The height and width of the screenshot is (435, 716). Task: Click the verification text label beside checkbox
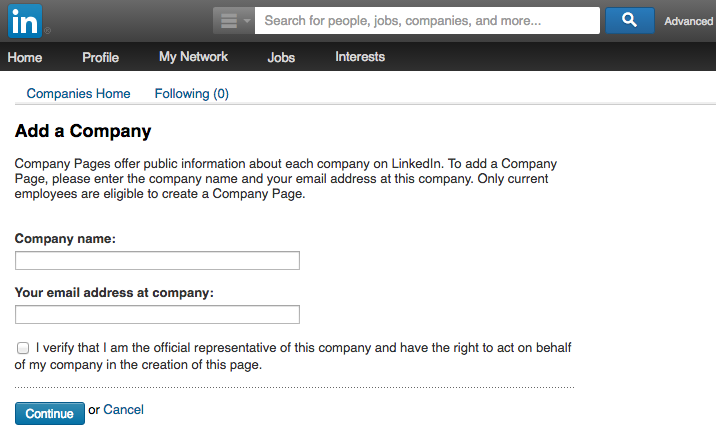[293, 356]
